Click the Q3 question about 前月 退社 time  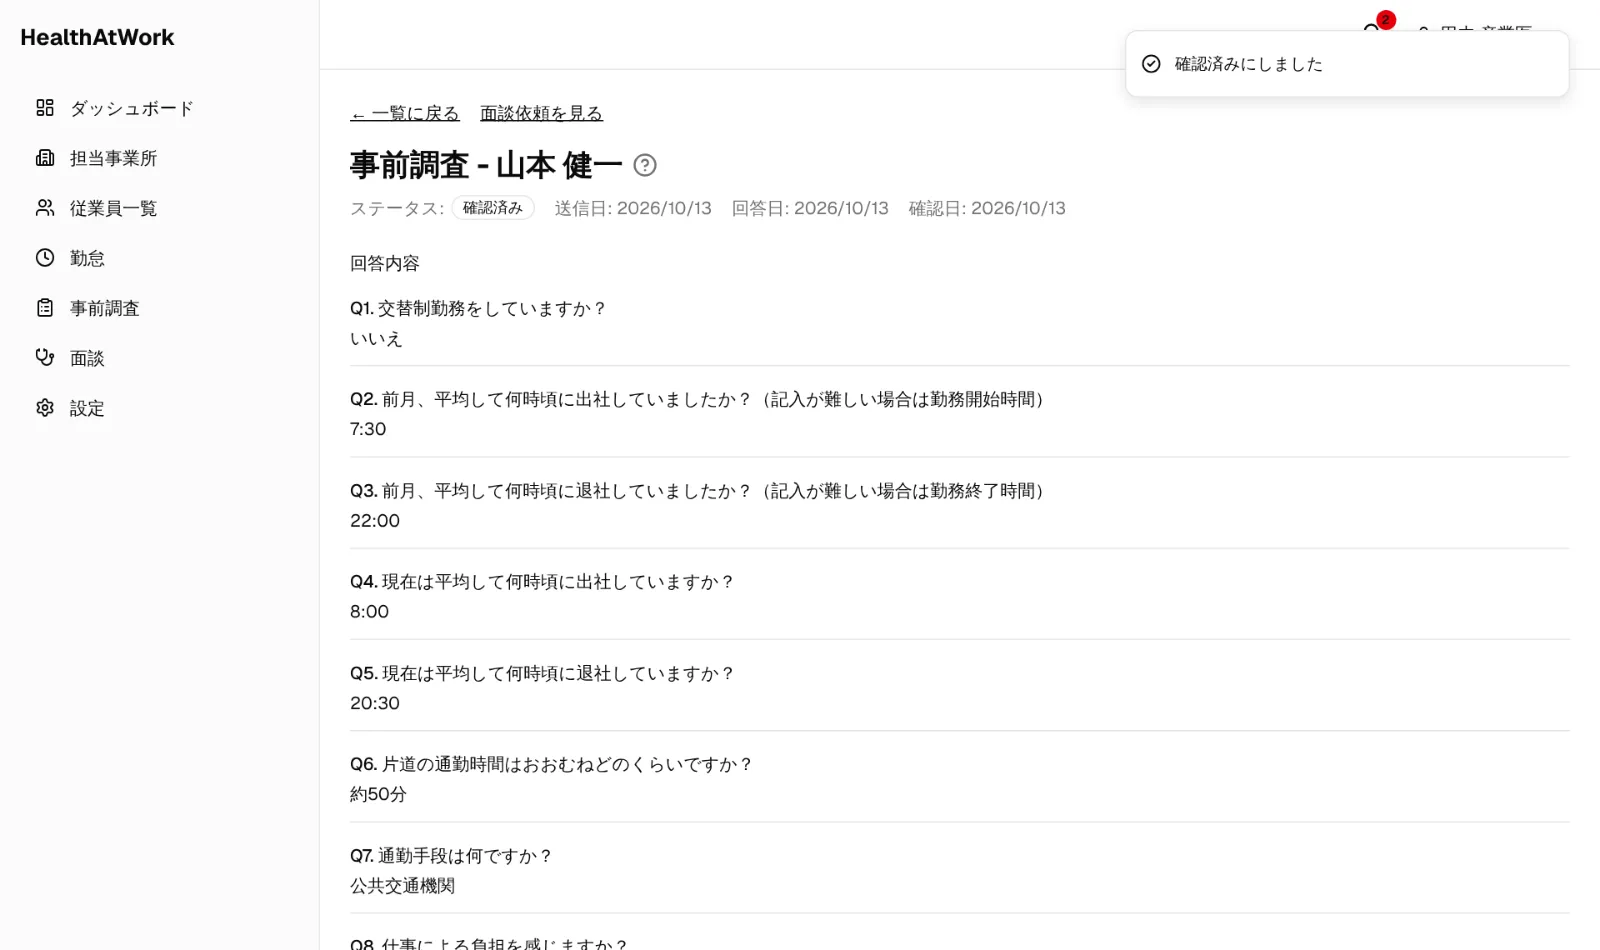pyautogui.click(x=697, y=491)
